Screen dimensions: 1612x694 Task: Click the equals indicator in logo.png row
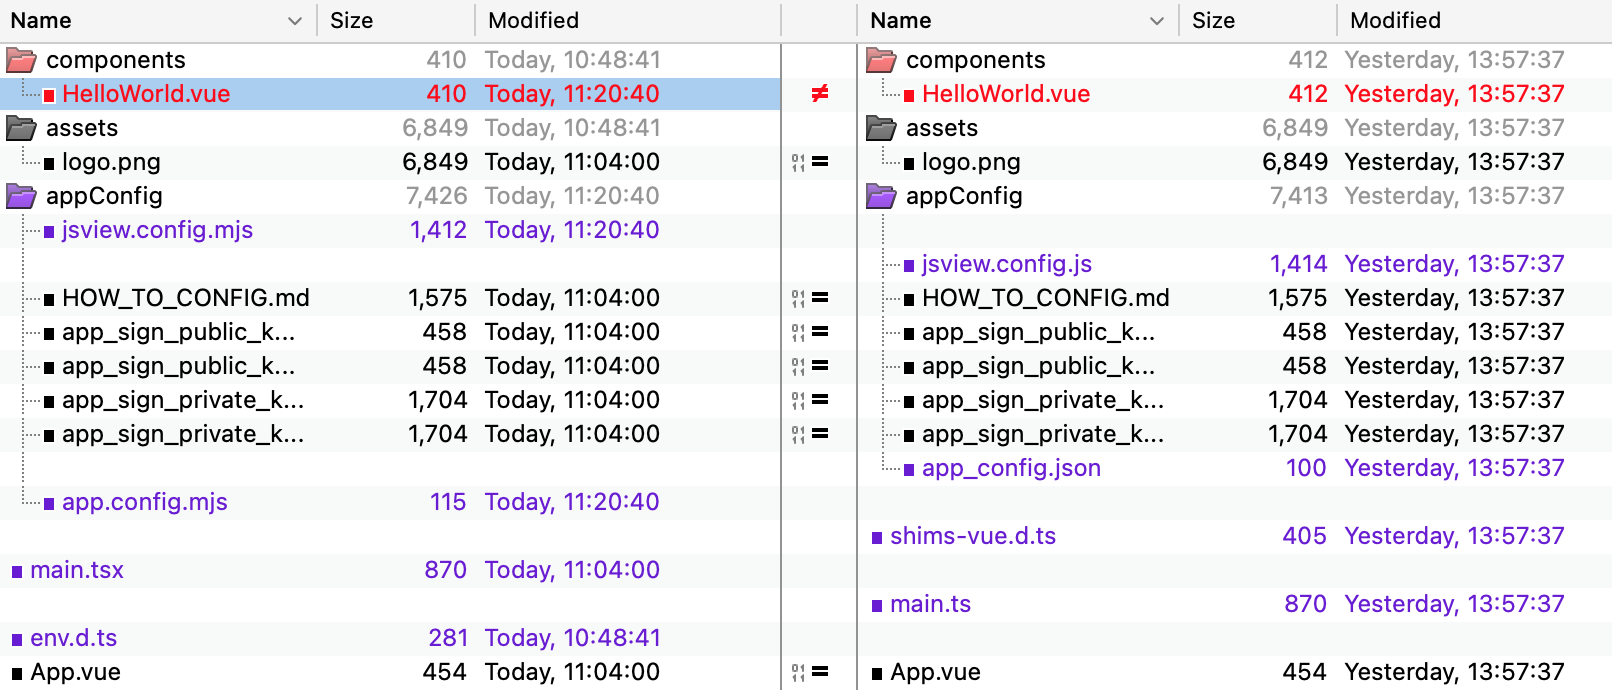click(819, 162)
